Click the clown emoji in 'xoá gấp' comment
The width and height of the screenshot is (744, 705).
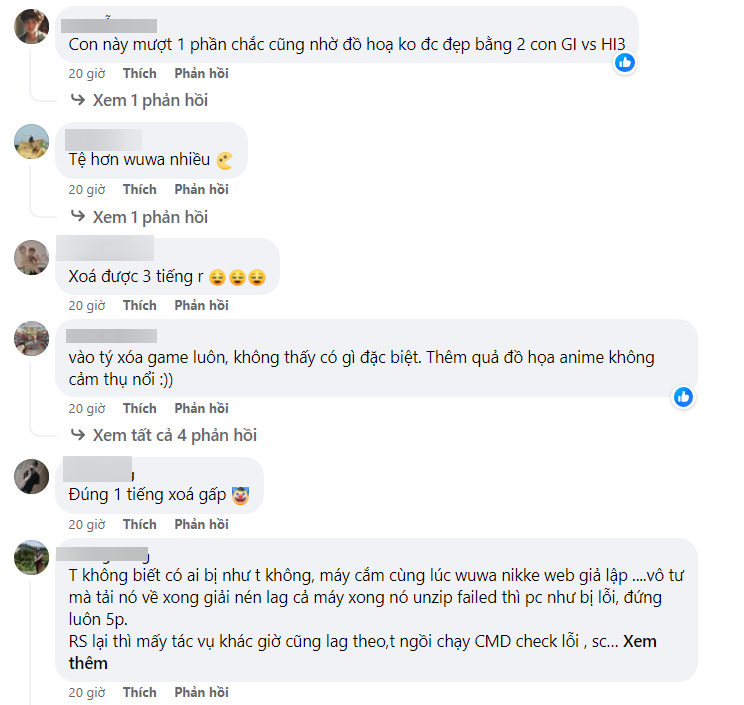tap(239, 495)
